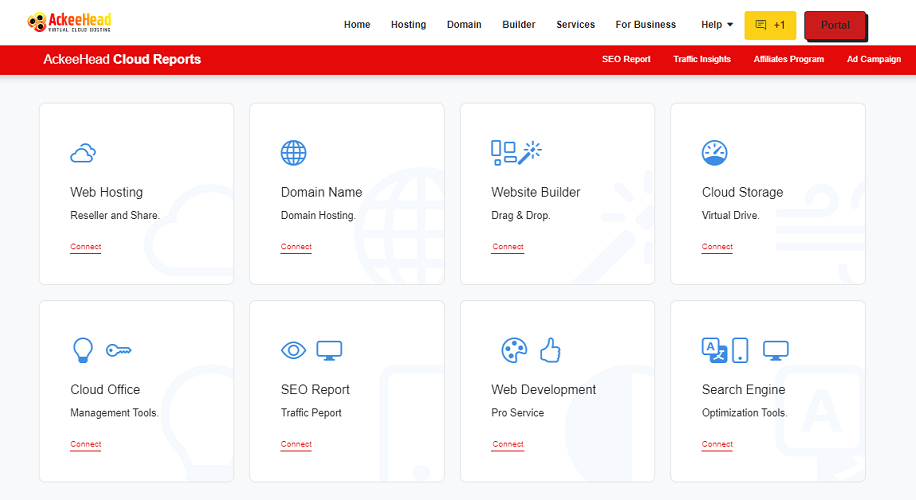Click the 'Traffic Peport' text
This screenshot has height=500, width=916.
(311, 412)
